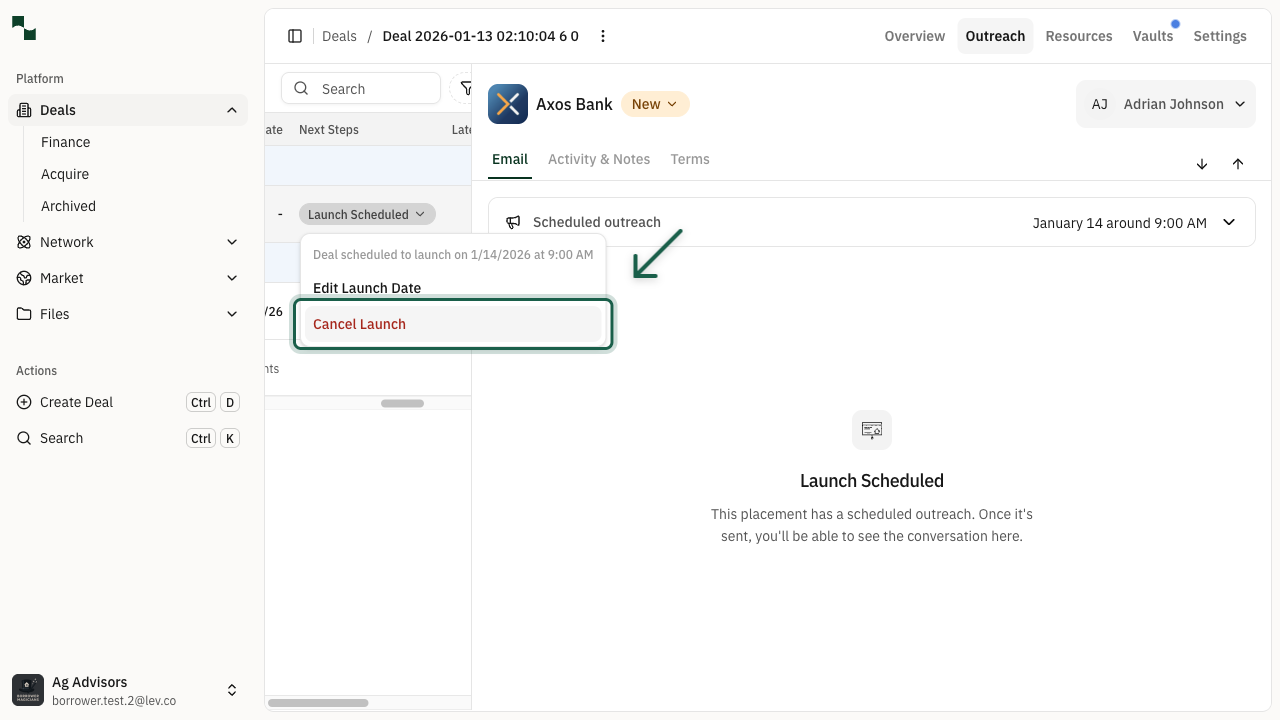Expand the January 14 outreach schedule chevron
Viewport: 1280px width, 720px height.
pos(1229,222)
